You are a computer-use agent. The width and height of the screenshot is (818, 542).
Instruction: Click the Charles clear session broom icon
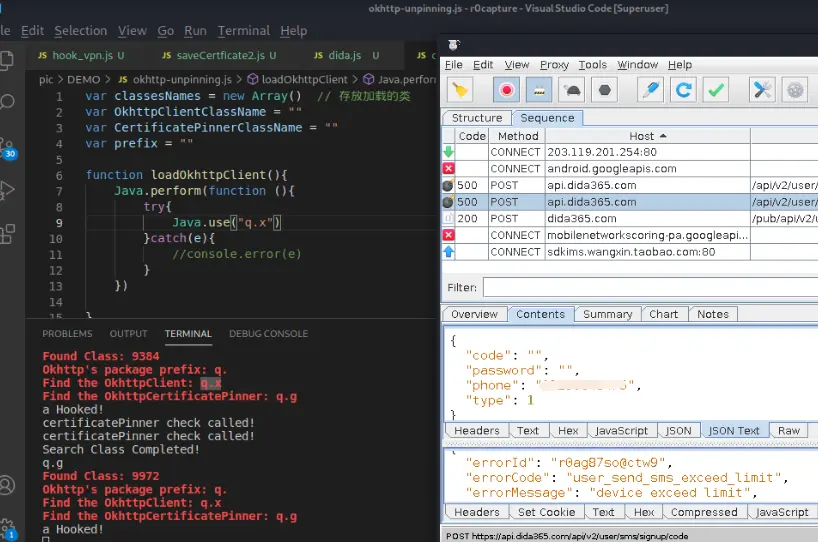click(459, 90)
